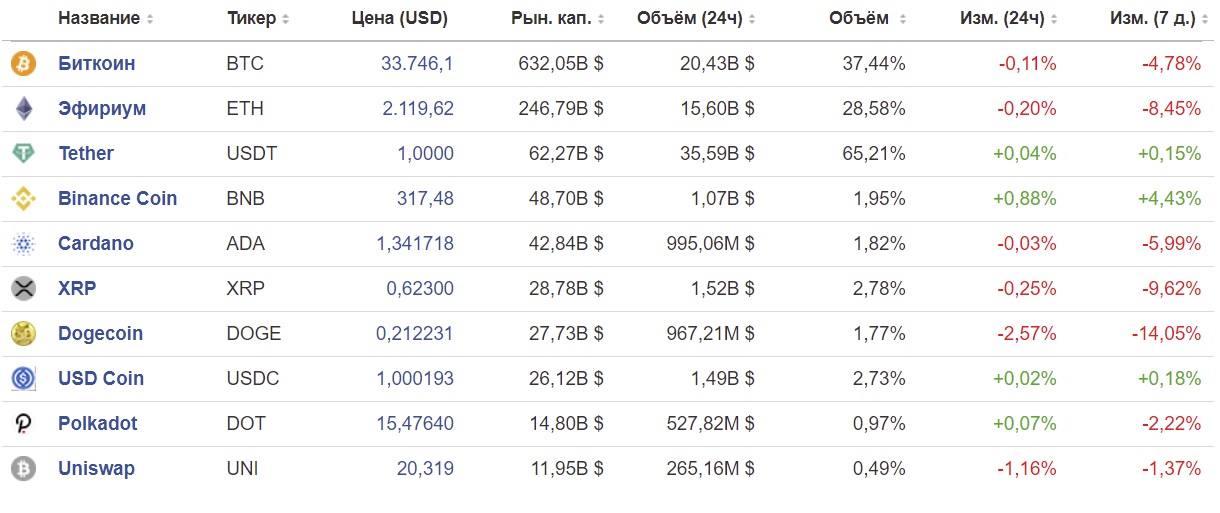
Task: Open the Dogecoin link
Action: coord(101,334)
